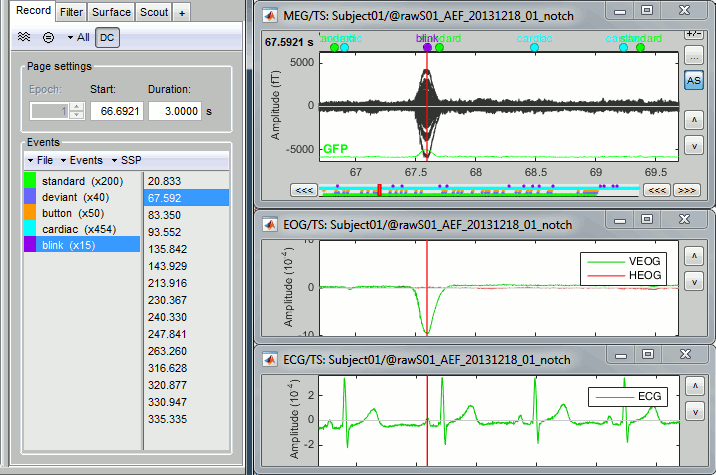Go to next page with >>> button
Screen dimensions: 716x475
pos(686,189)
